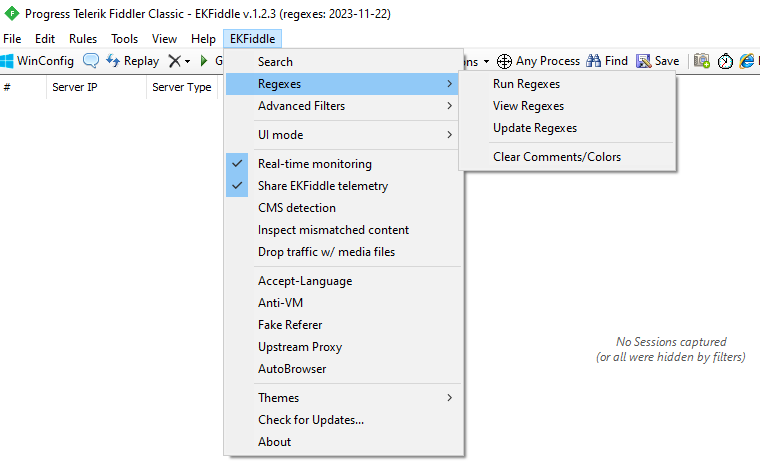Open the Themes submenu
Screen dimensions: 760x471
pyautogui.click(x=343, y=398)
